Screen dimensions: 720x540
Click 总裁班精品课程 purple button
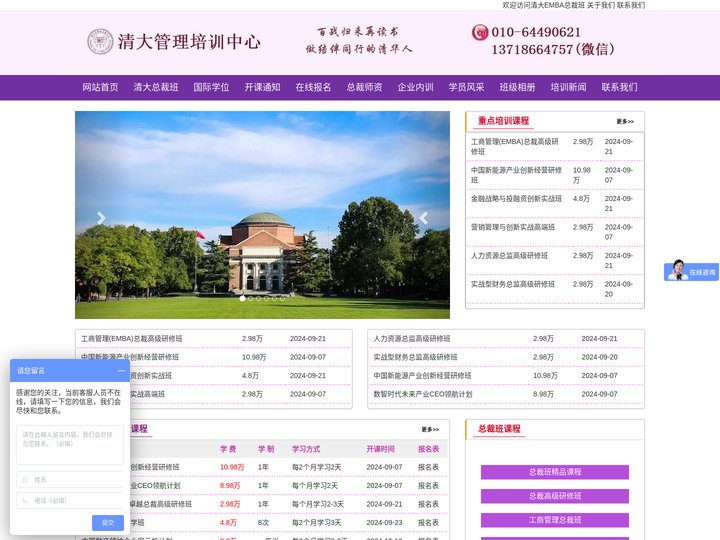(555, 472)
